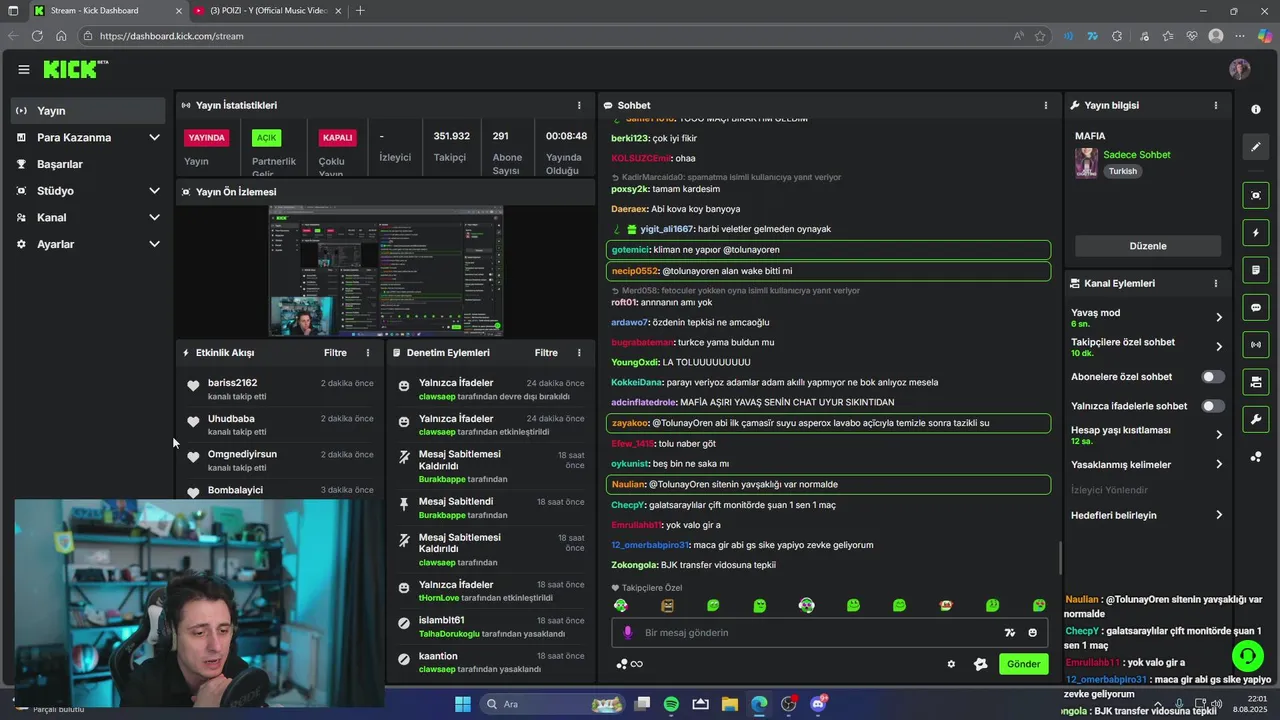Click the Turkish language tag

click(1122, 171)
